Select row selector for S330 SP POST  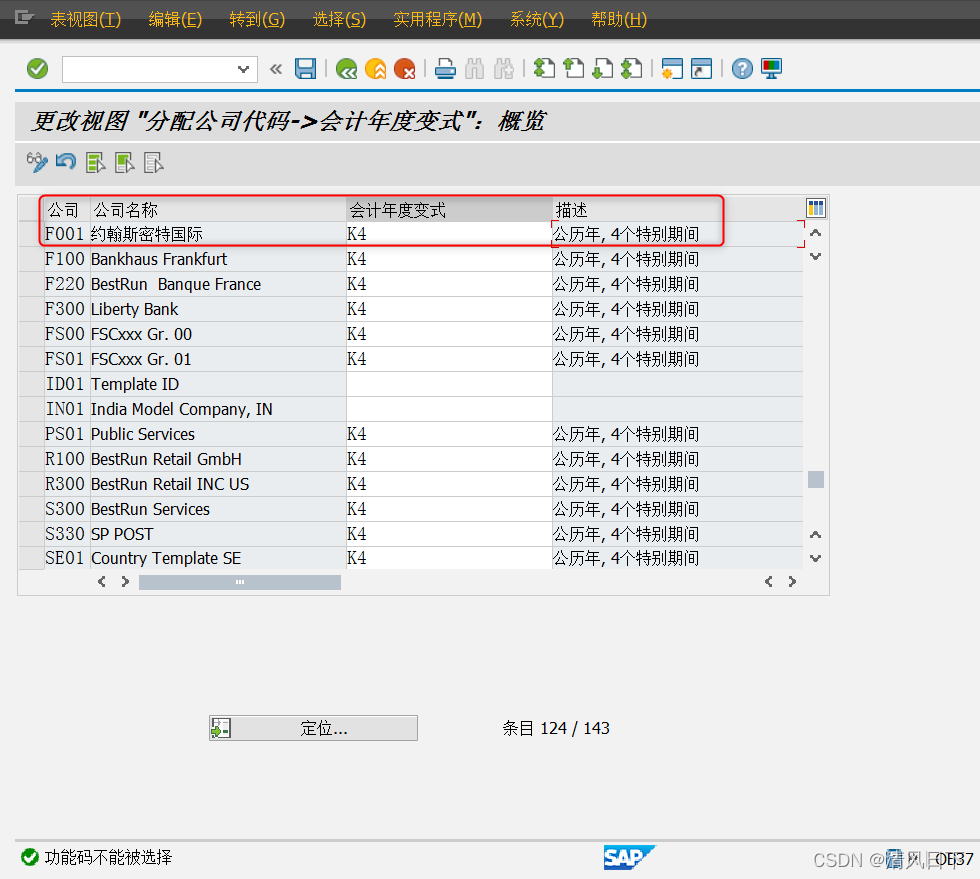pos(31,534)
